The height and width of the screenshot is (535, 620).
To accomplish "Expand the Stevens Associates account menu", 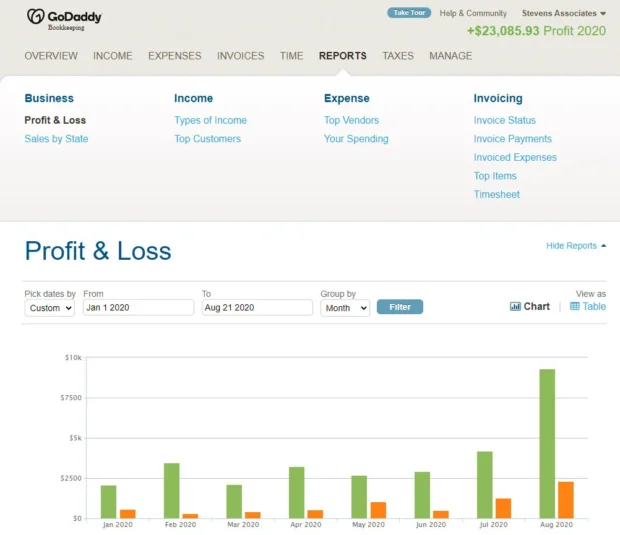I will (563, 13).
